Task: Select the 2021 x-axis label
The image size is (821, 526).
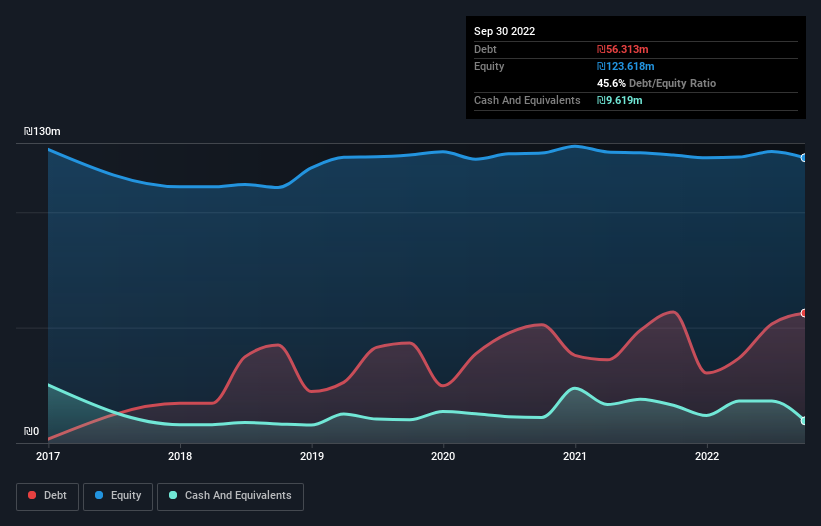Action: (x=575, y=456)
